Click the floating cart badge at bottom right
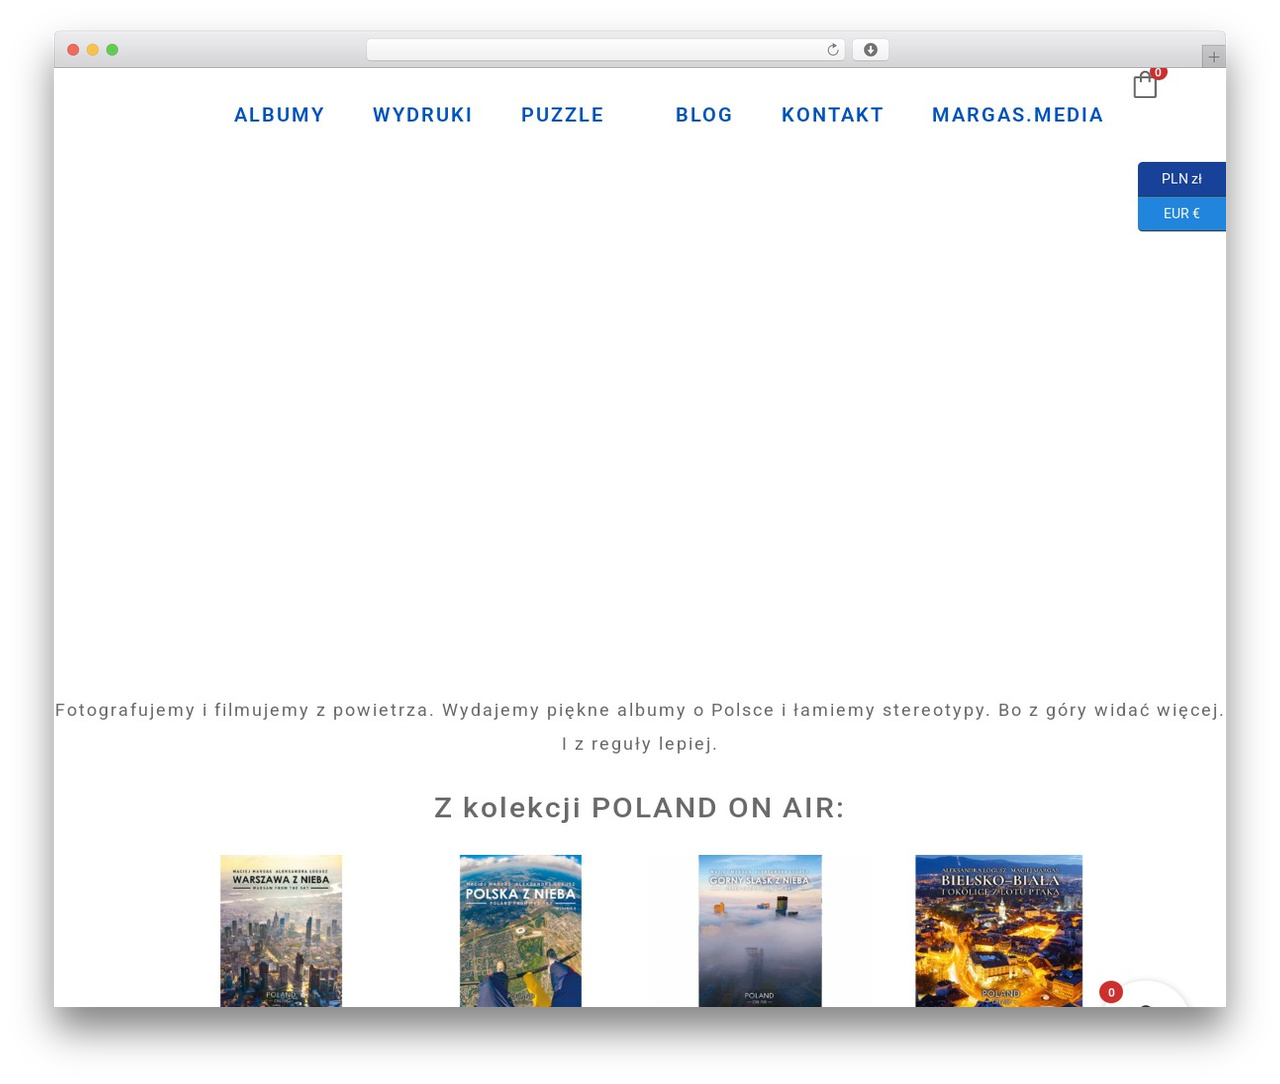Viewport: 1280px width, 1084px height. tap(1111, 992)
